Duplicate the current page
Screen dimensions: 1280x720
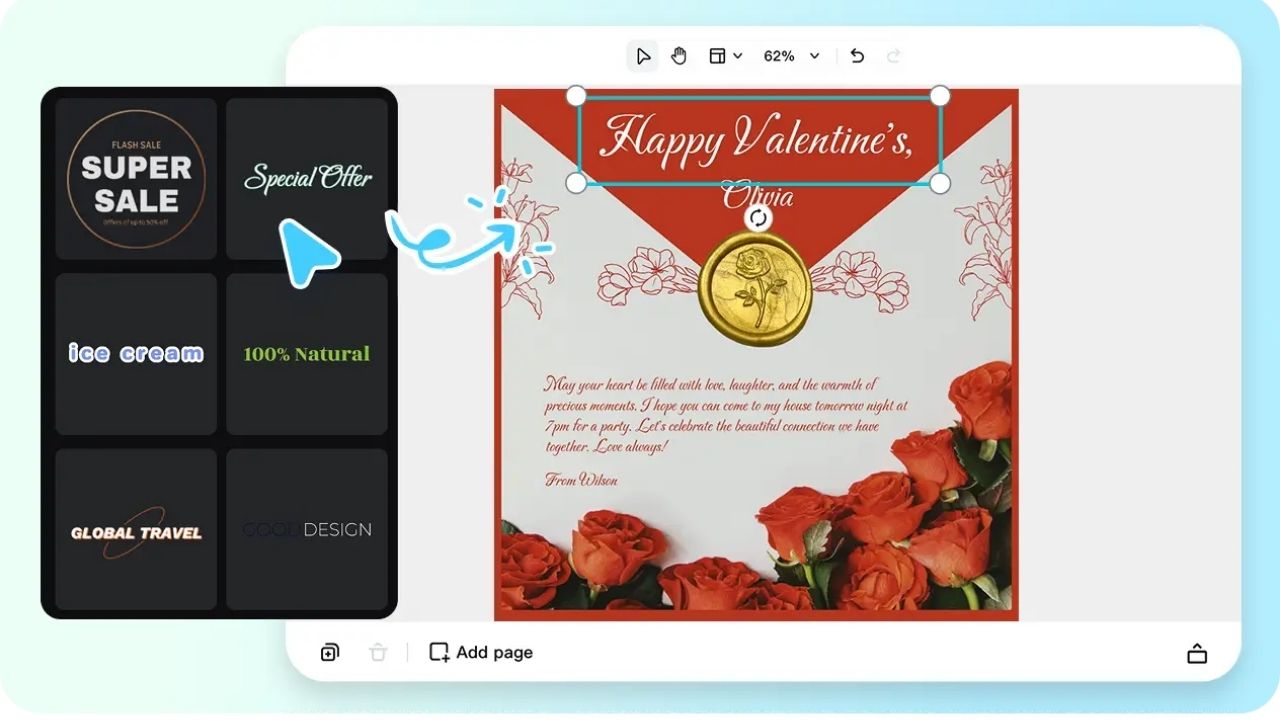[329, 652]
